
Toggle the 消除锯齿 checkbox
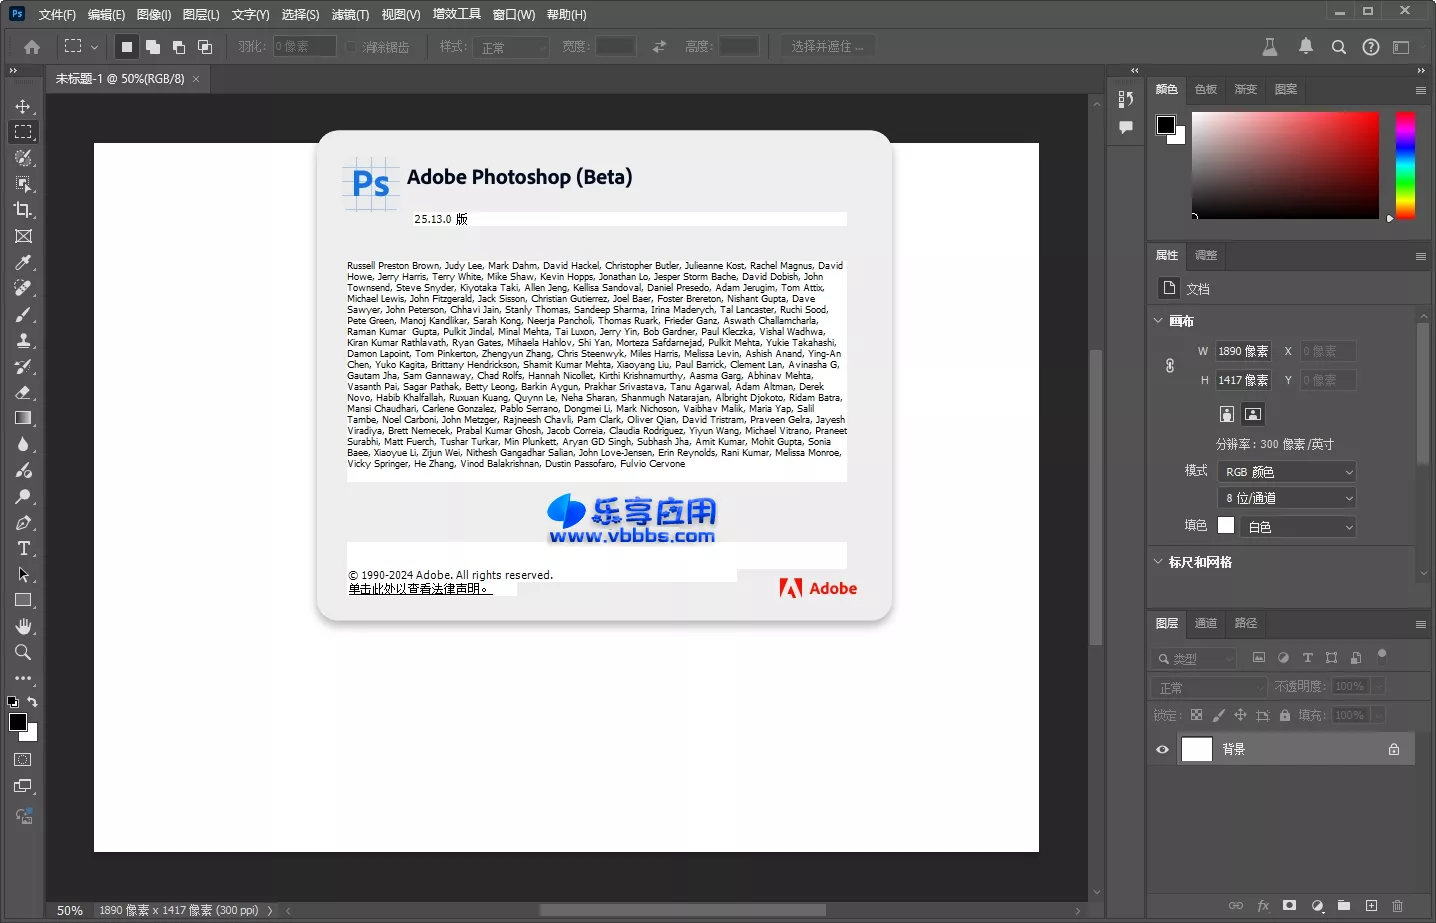(351, 47)
